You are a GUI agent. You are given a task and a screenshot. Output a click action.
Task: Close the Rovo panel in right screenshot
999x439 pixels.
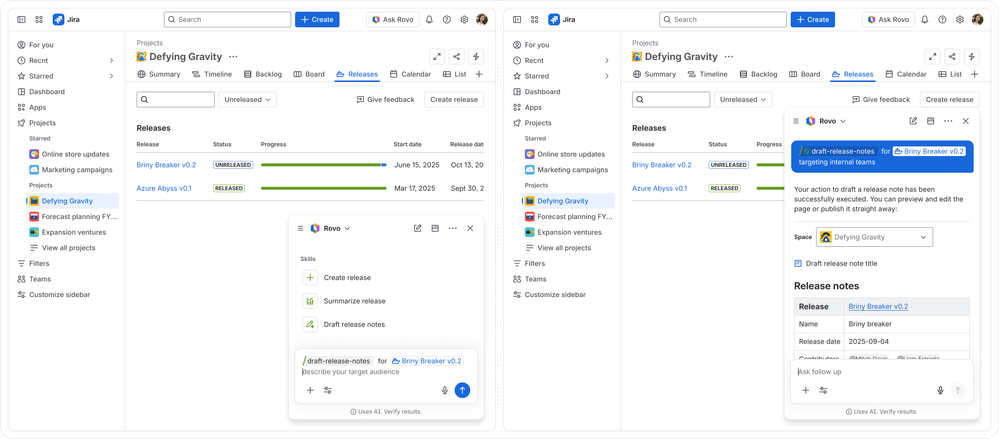tap(966, 121)
